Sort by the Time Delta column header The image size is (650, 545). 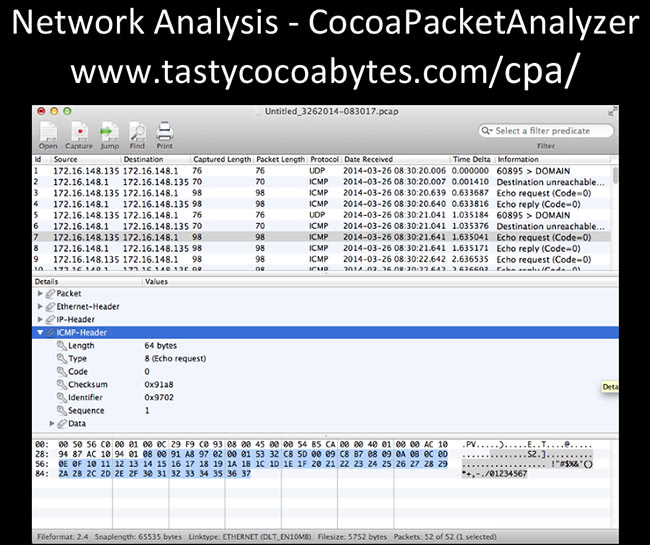(x=472, y=159)
